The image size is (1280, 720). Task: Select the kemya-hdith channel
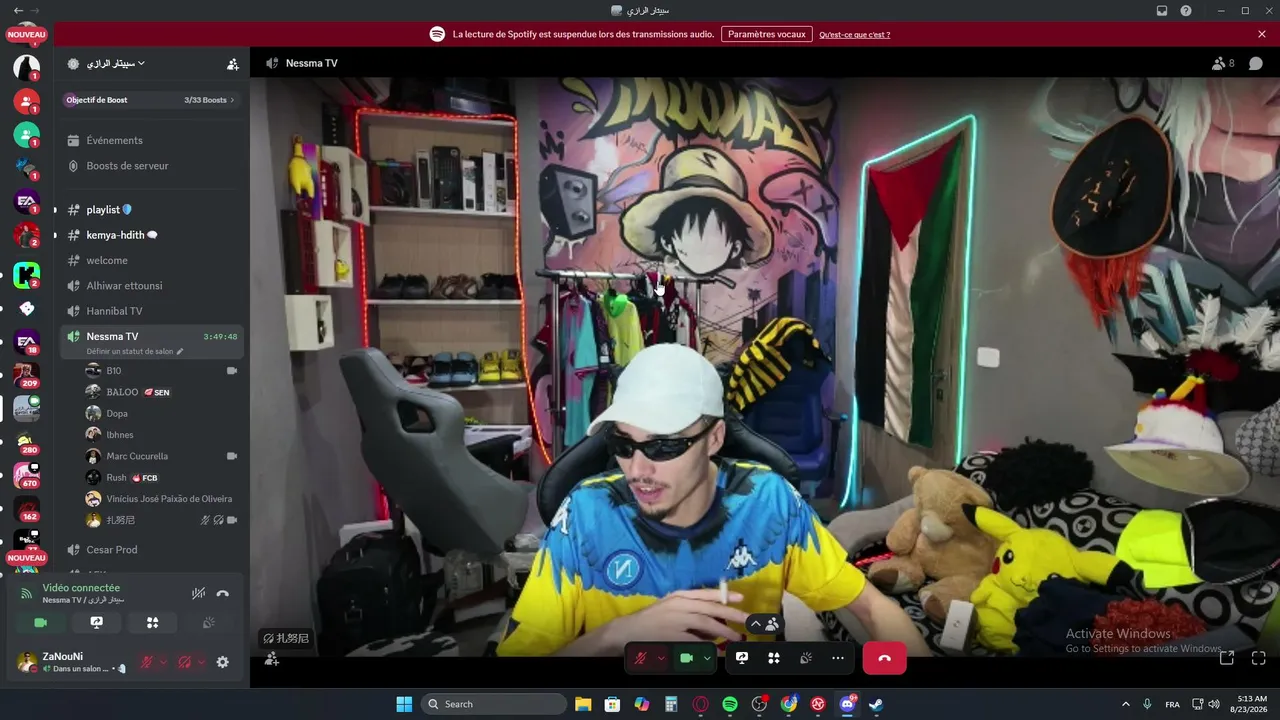coord(152,235)
